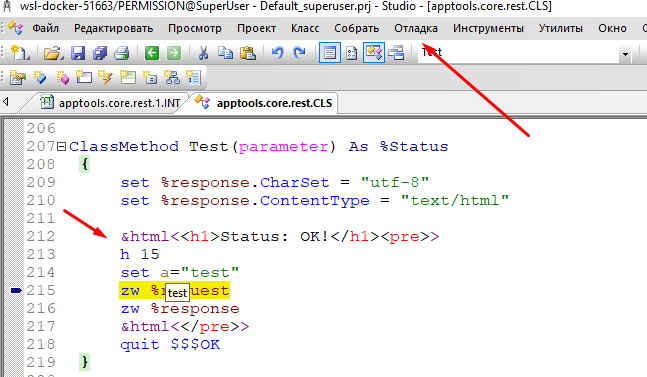Click the blue cube New Property icon
Screen dimensions: 647x377
40,77
